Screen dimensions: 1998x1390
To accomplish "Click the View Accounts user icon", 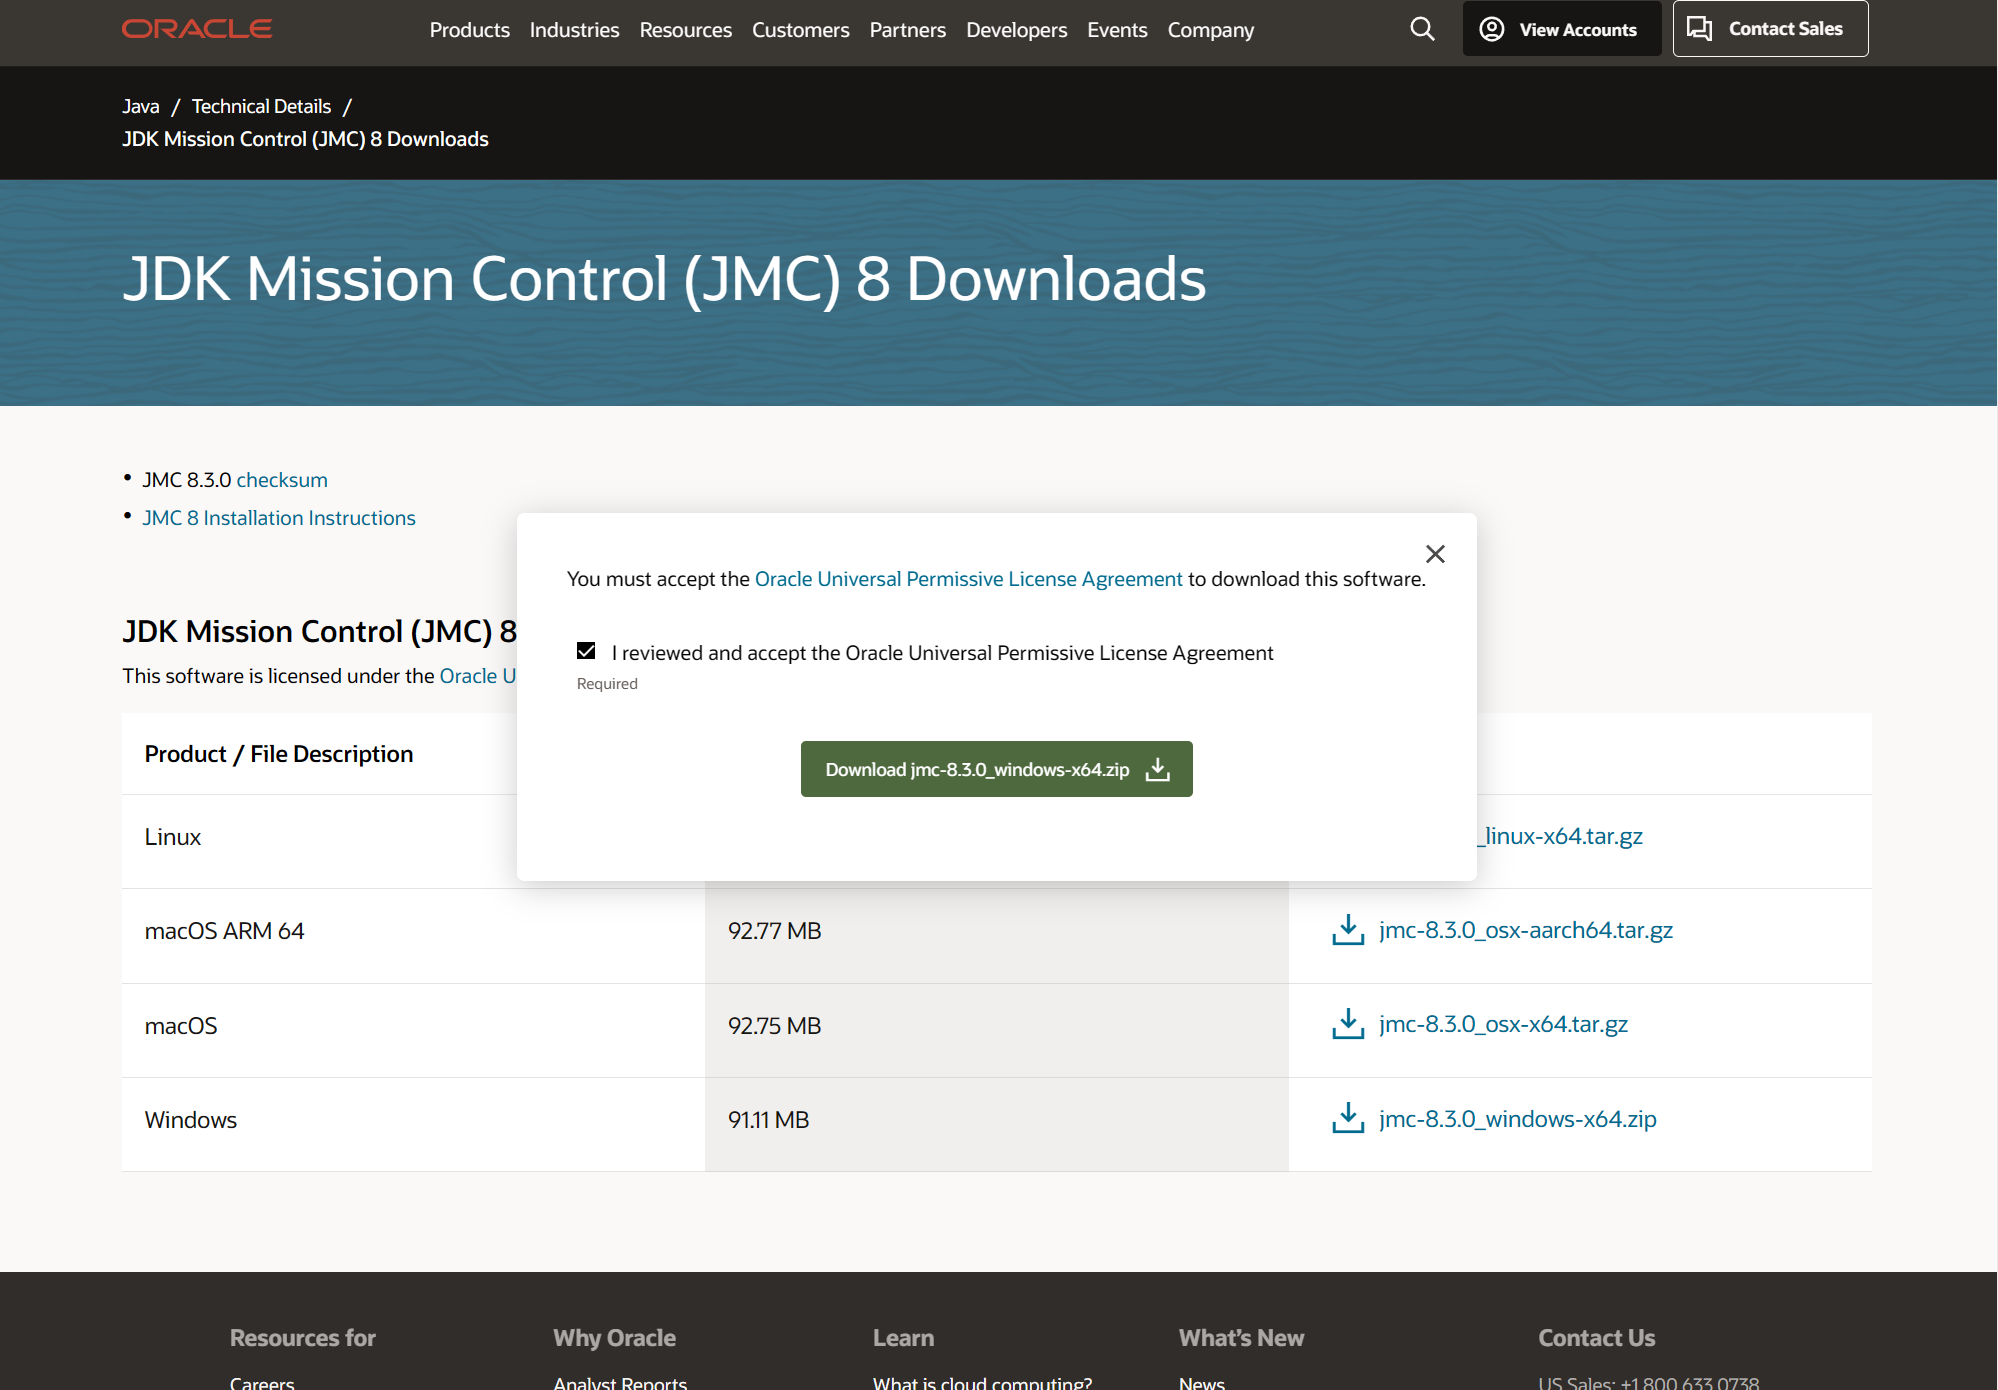I will [x=1491, y=29].
